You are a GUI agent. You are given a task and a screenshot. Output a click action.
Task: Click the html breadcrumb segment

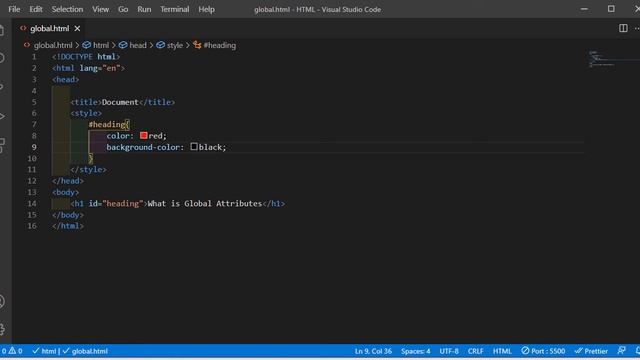point(101,45)
